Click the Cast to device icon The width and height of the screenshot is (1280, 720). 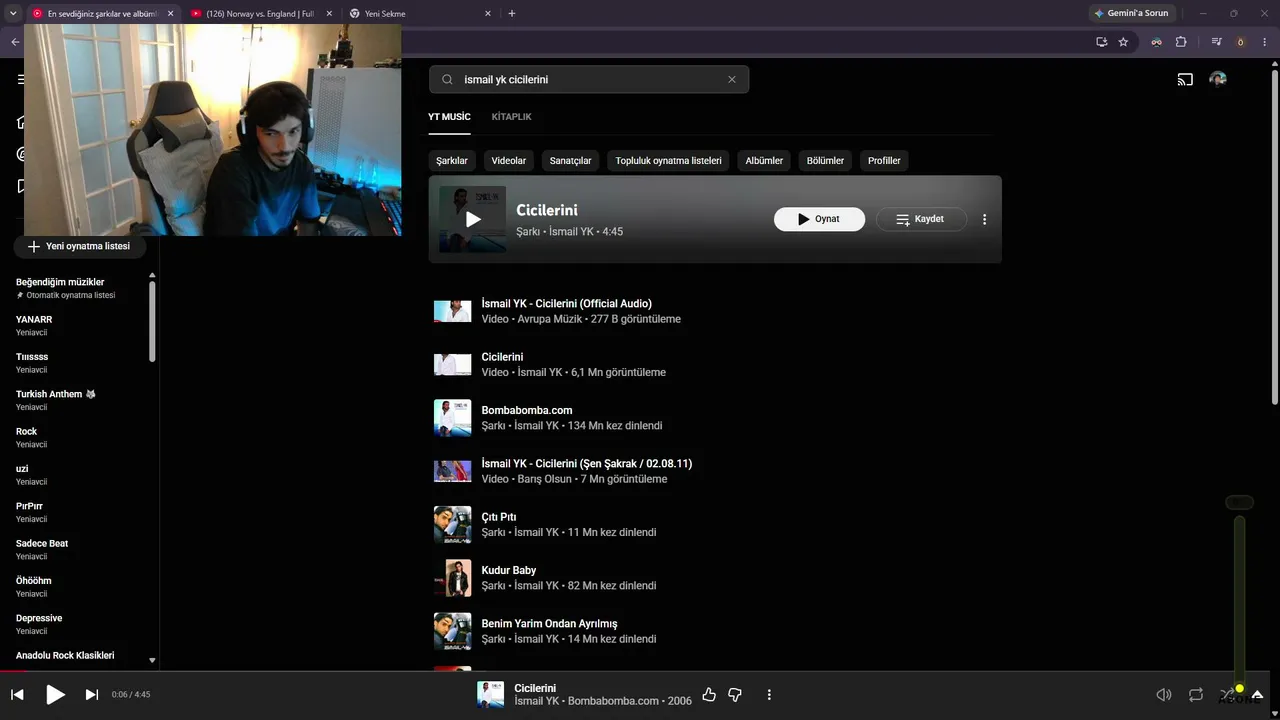point(1185,80)
